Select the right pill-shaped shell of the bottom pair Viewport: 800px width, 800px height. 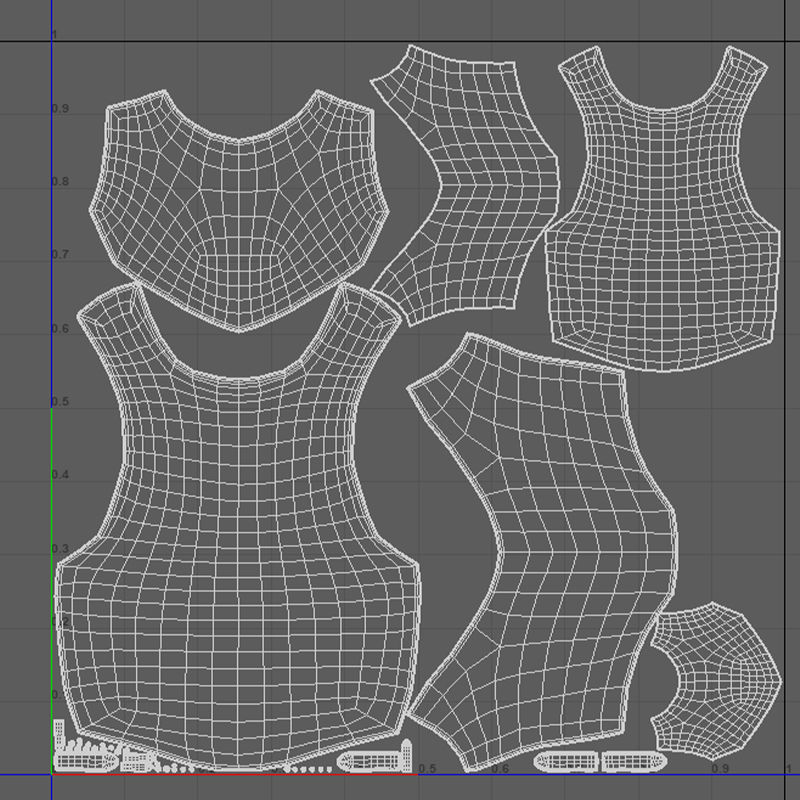[x=634, y=761]
